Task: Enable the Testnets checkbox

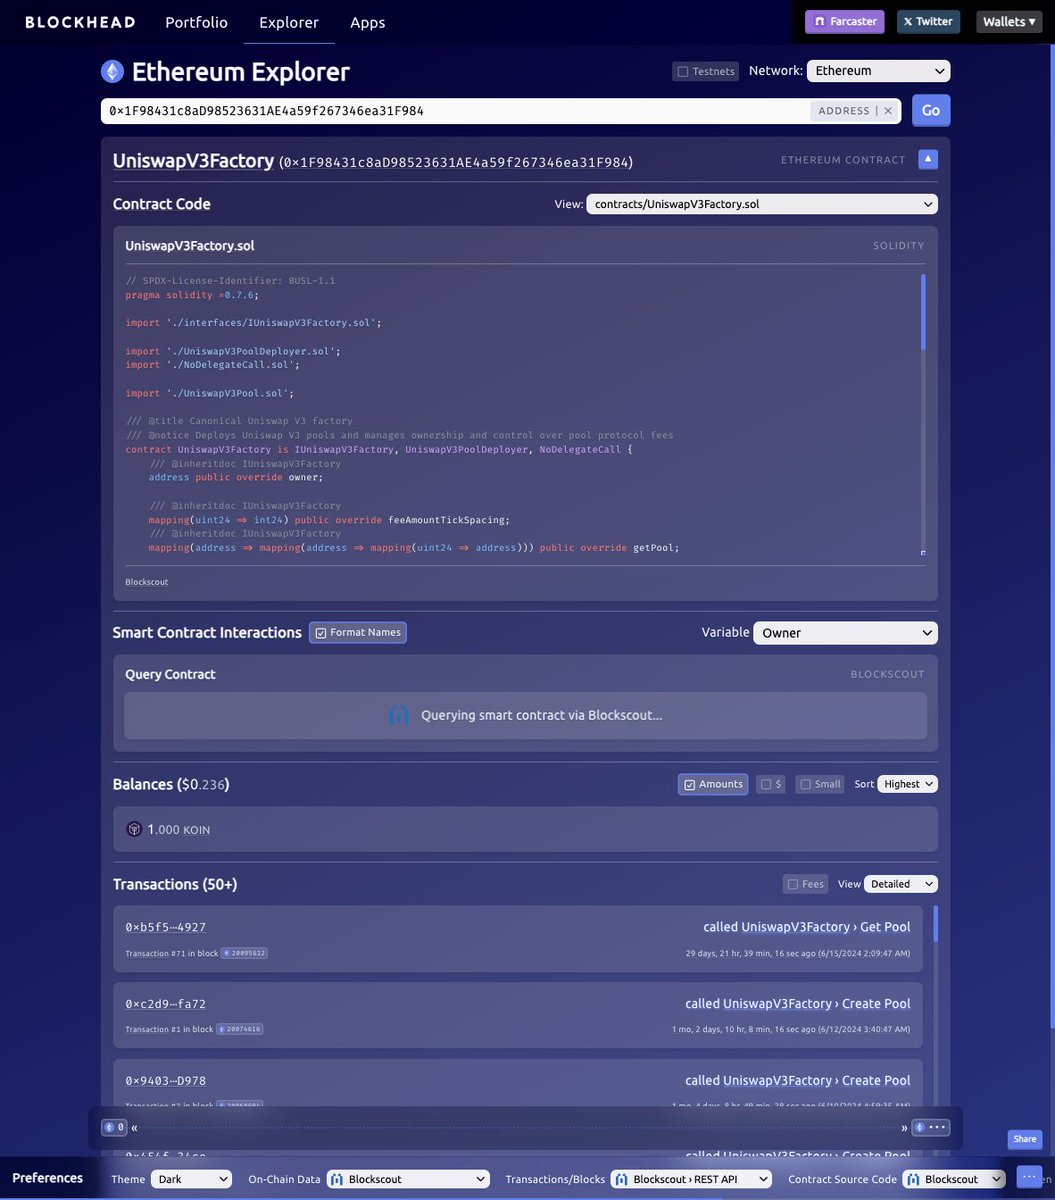Action: 684,71
